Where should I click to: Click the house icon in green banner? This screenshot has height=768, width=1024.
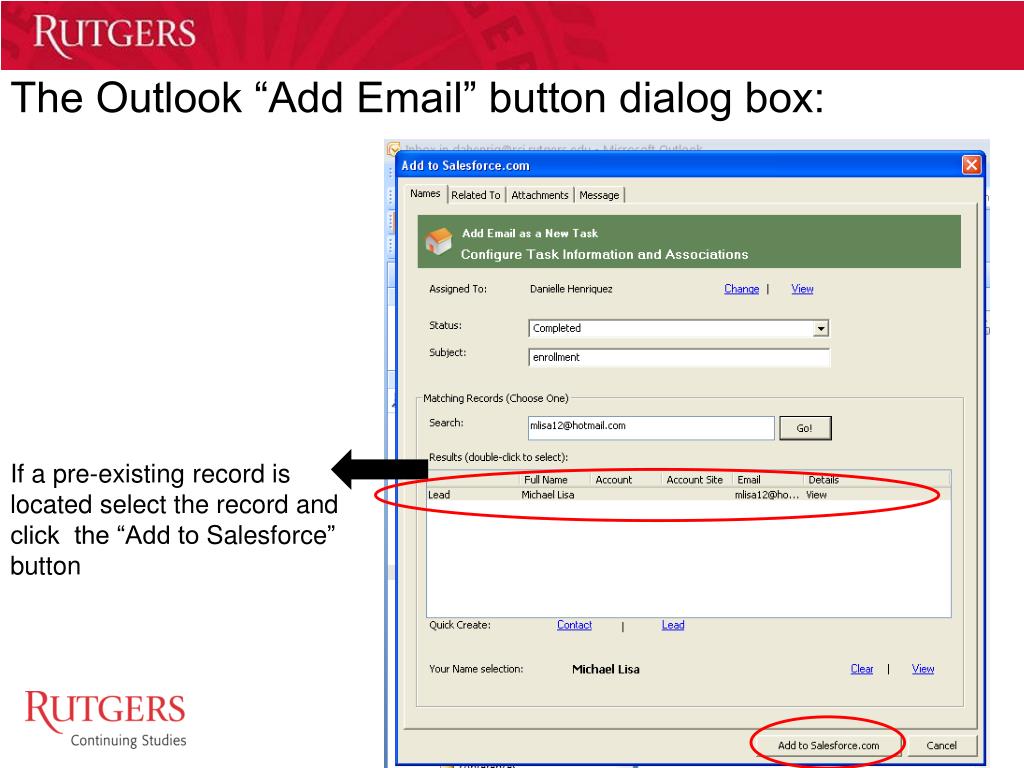(x=439, y=241)
